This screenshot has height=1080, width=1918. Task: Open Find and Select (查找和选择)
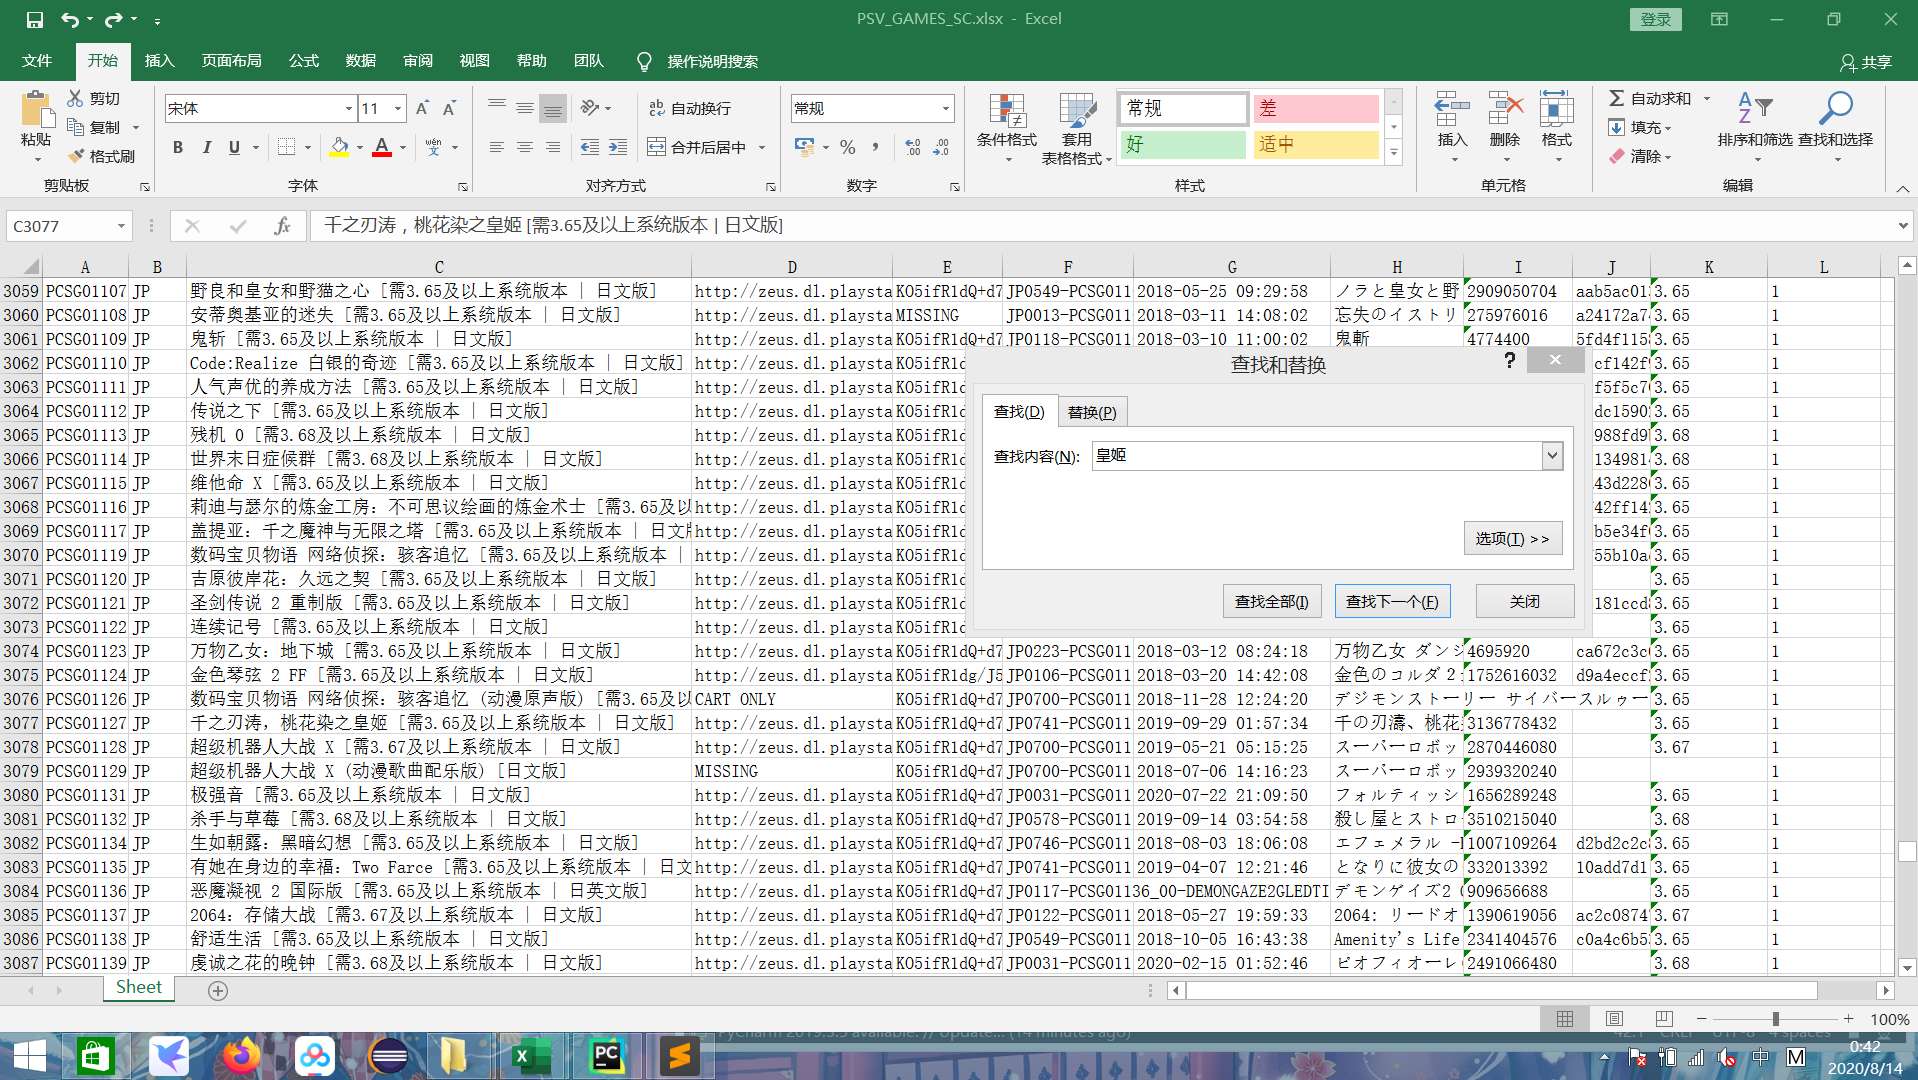[x=1836, y=121]
